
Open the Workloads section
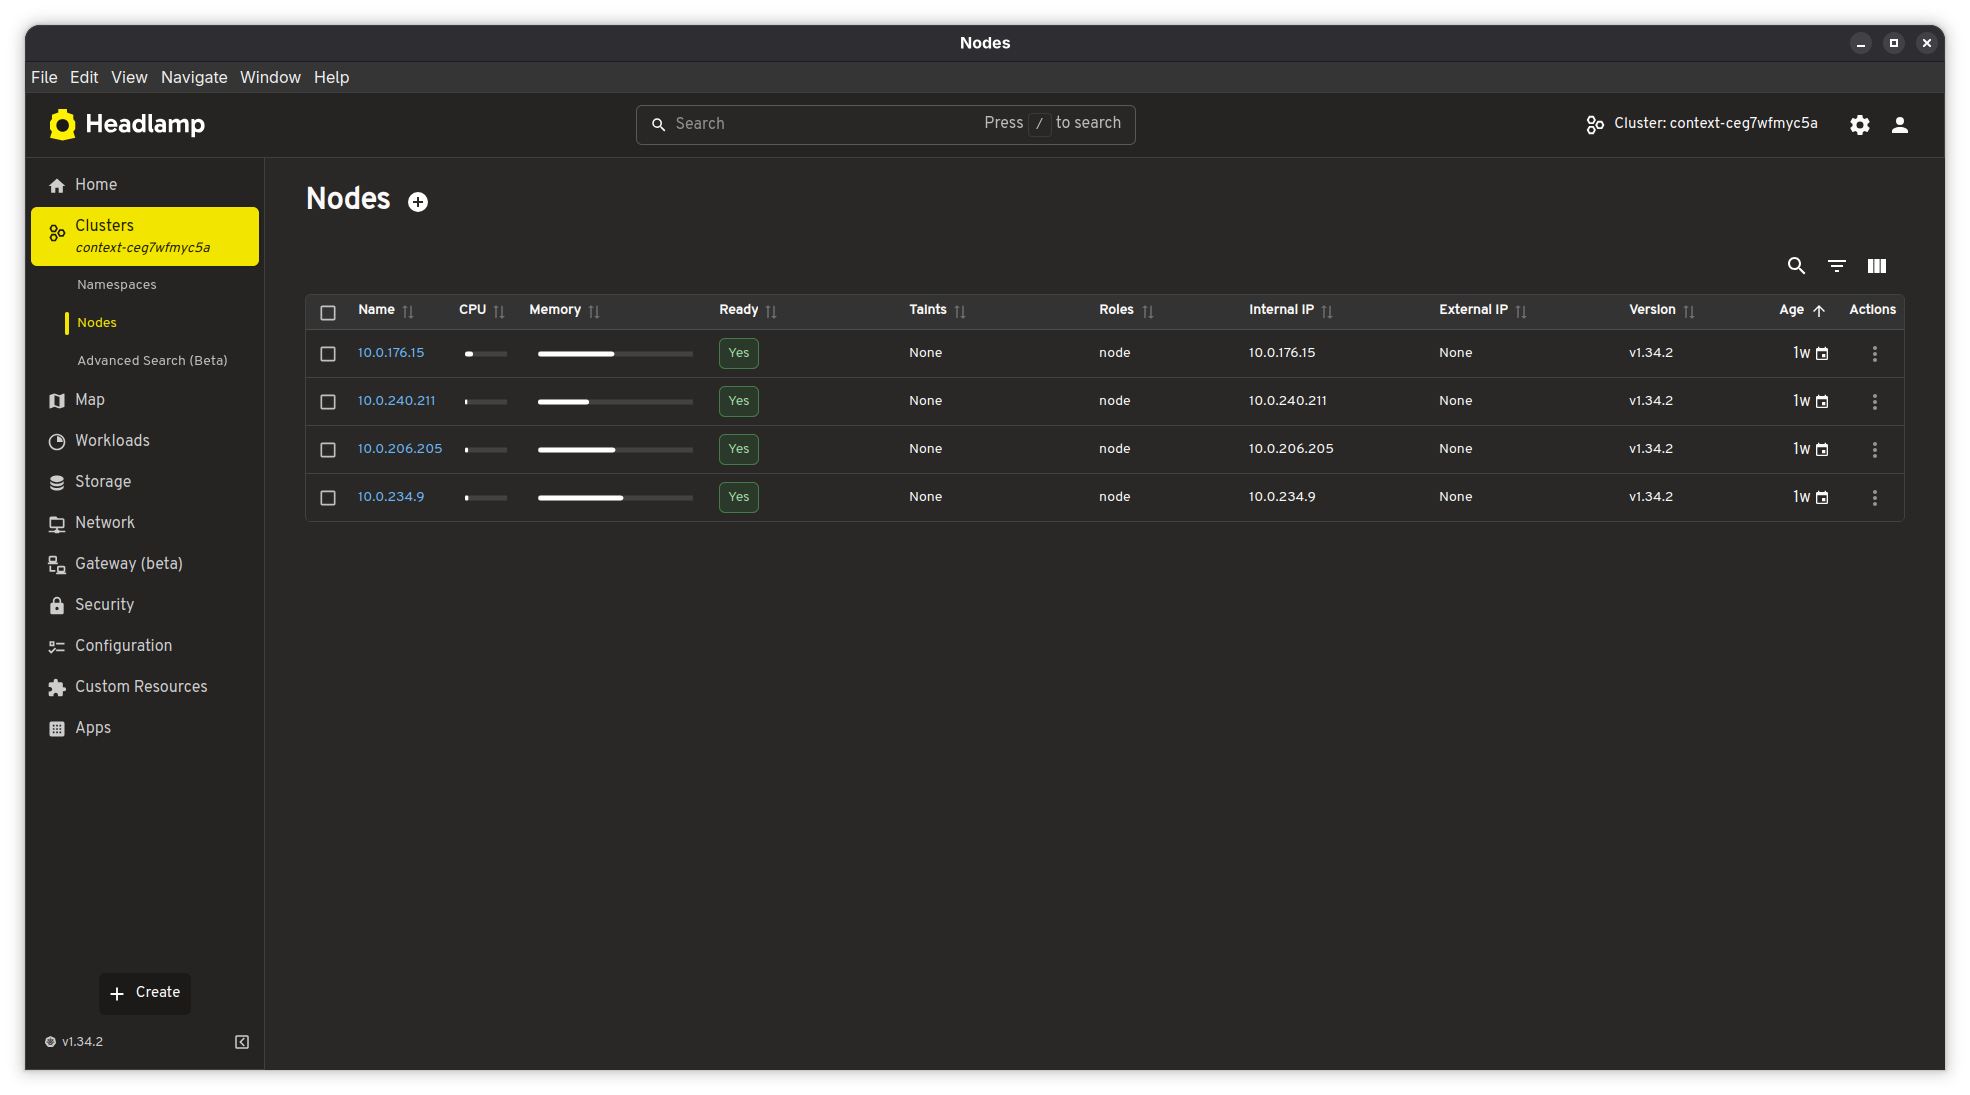click(x=112, y=440)
